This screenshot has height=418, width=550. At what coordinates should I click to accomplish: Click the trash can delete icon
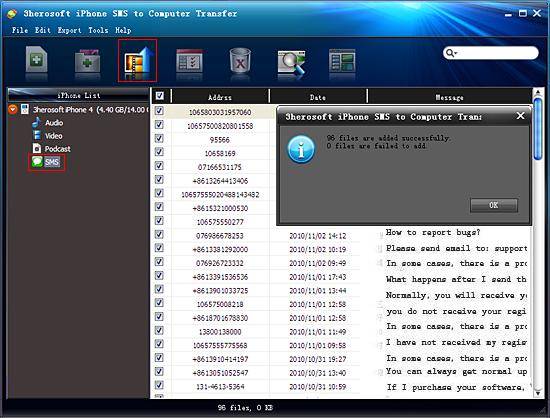(x=240, y=61)
